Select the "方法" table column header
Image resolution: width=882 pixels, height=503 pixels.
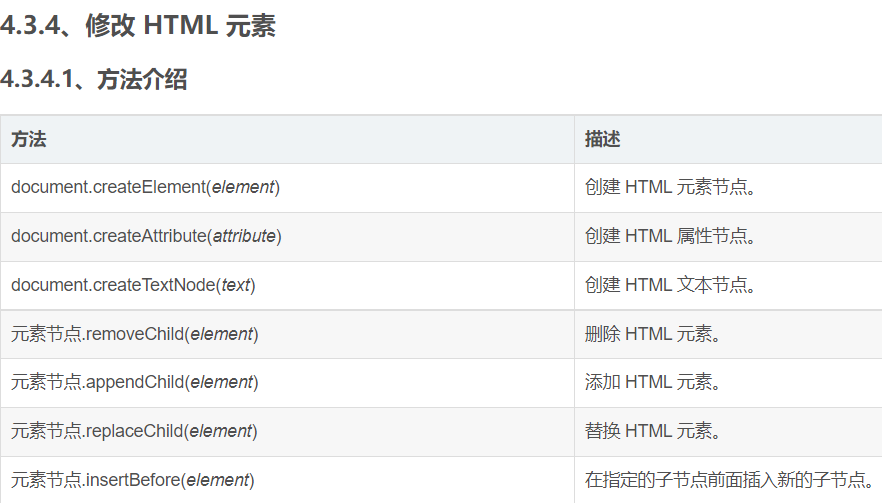click(29, 139)
